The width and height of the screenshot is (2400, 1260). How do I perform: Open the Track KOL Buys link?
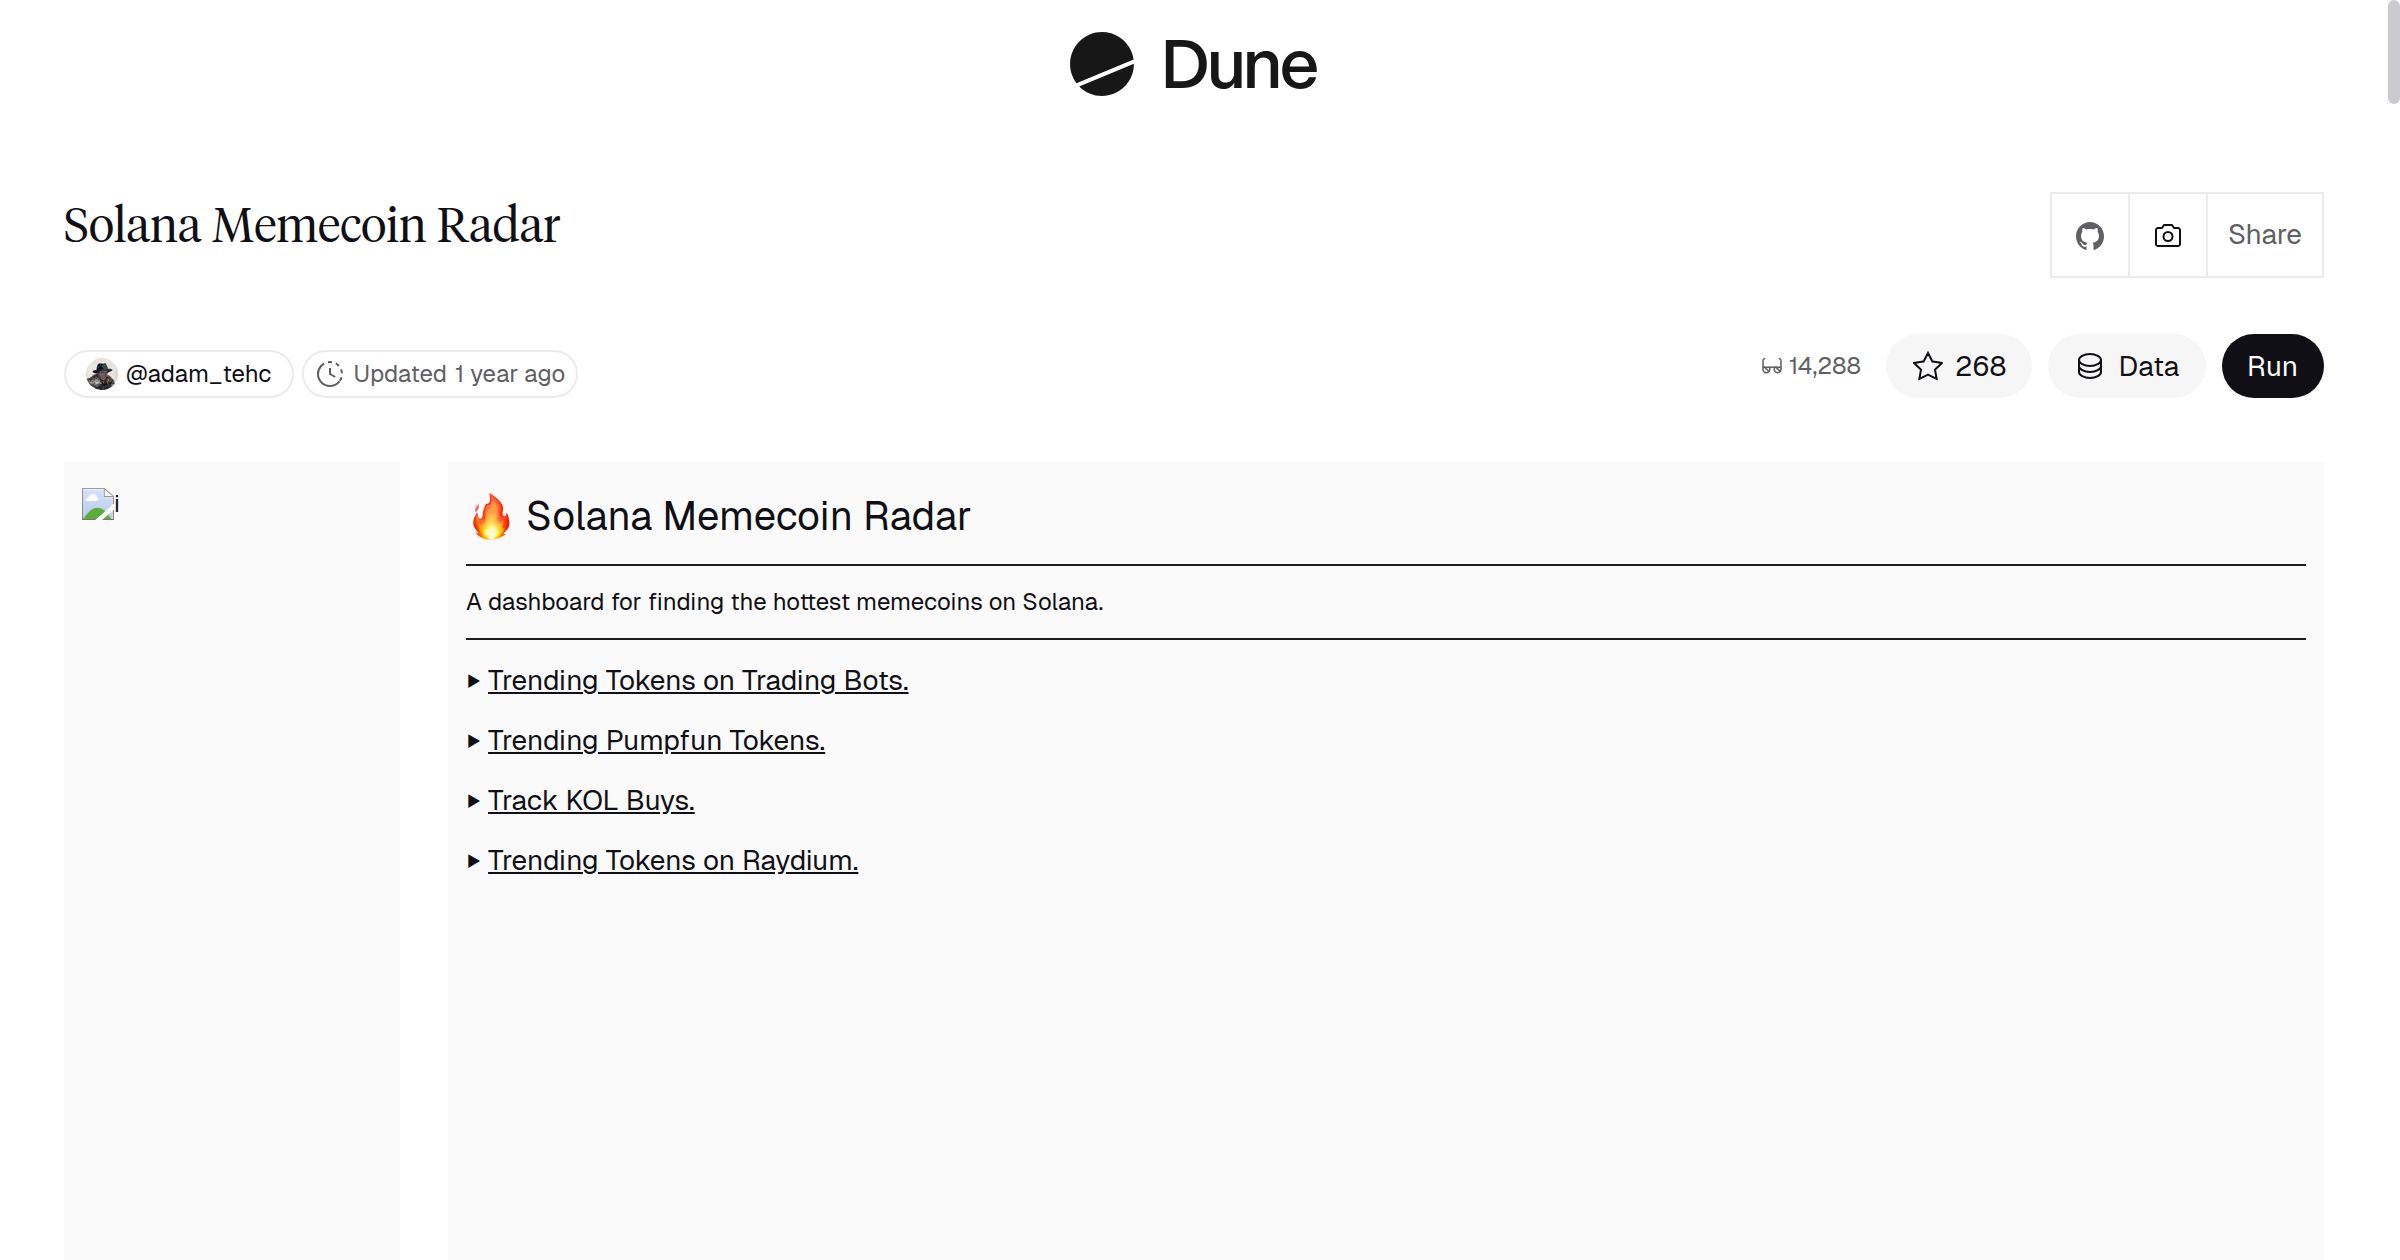pyautogui.click(x=590, y=800)
